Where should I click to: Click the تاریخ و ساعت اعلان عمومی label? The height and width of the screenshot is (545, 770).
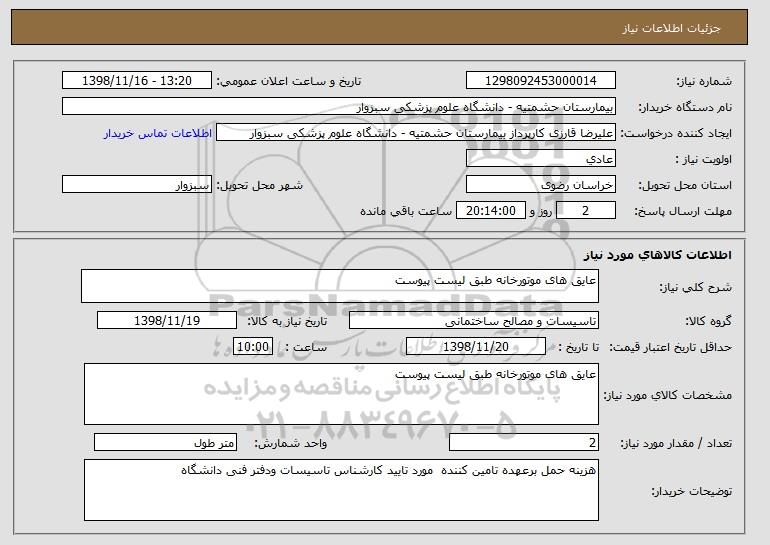(x=289, y=81)
